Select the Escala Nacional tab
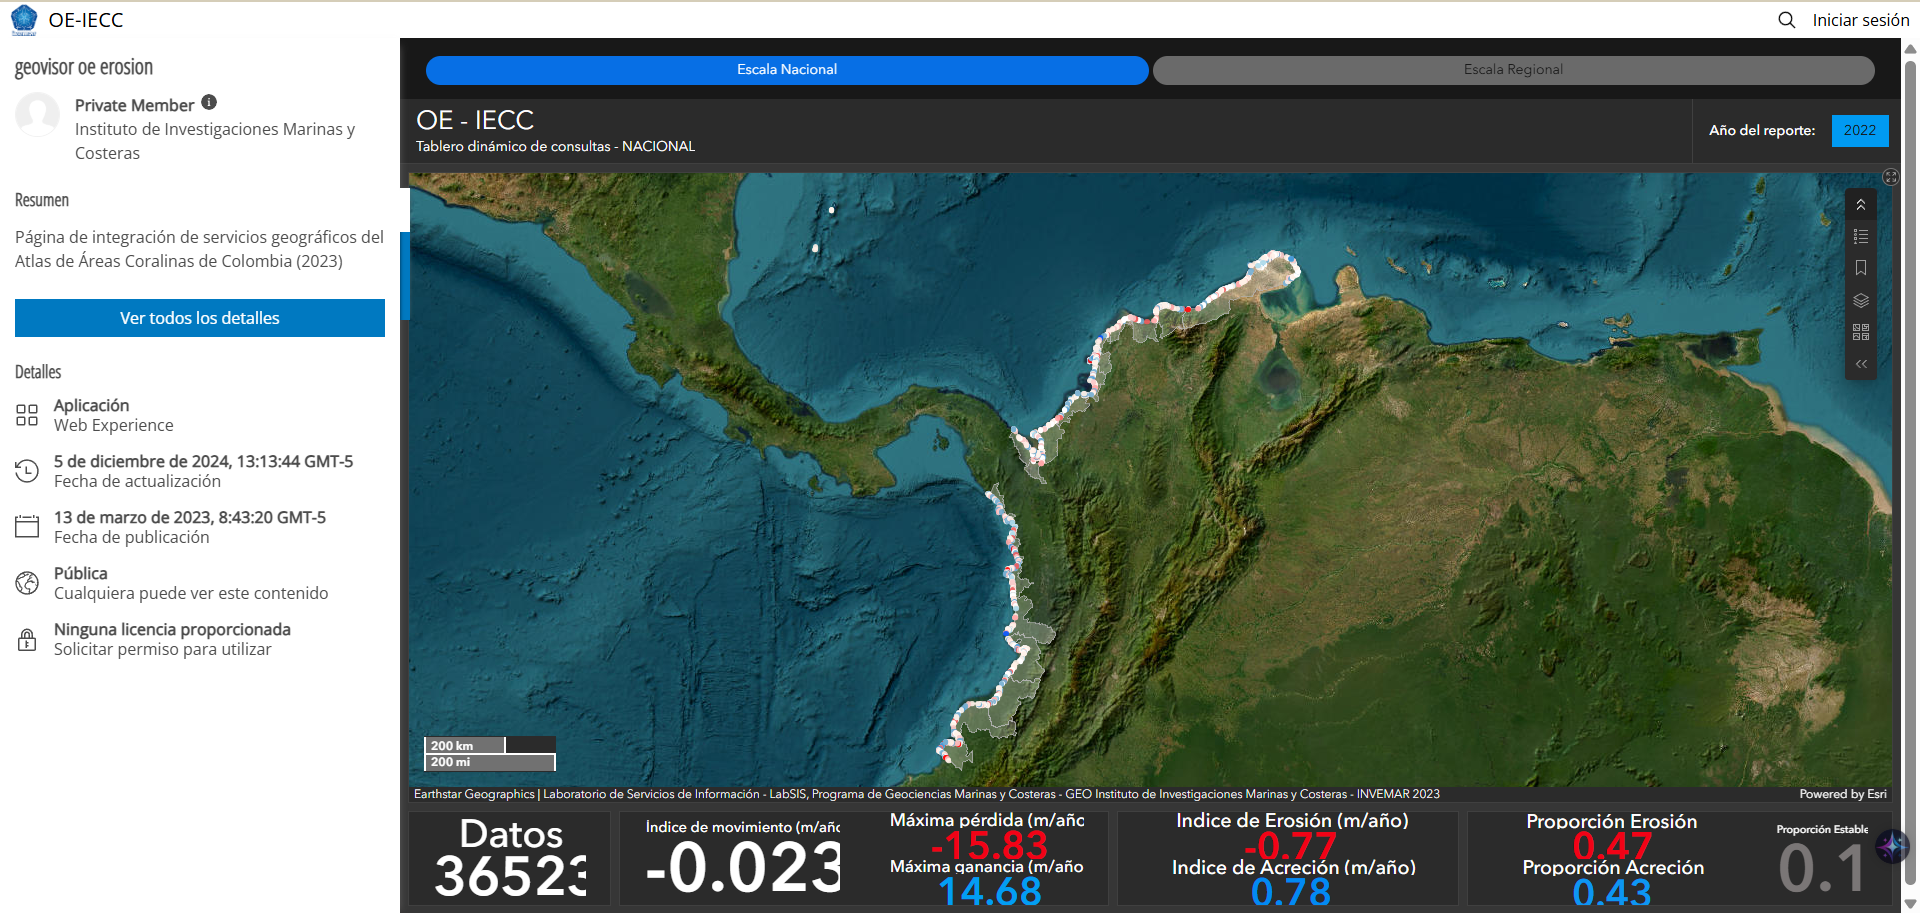 click(x=787, y=70)
